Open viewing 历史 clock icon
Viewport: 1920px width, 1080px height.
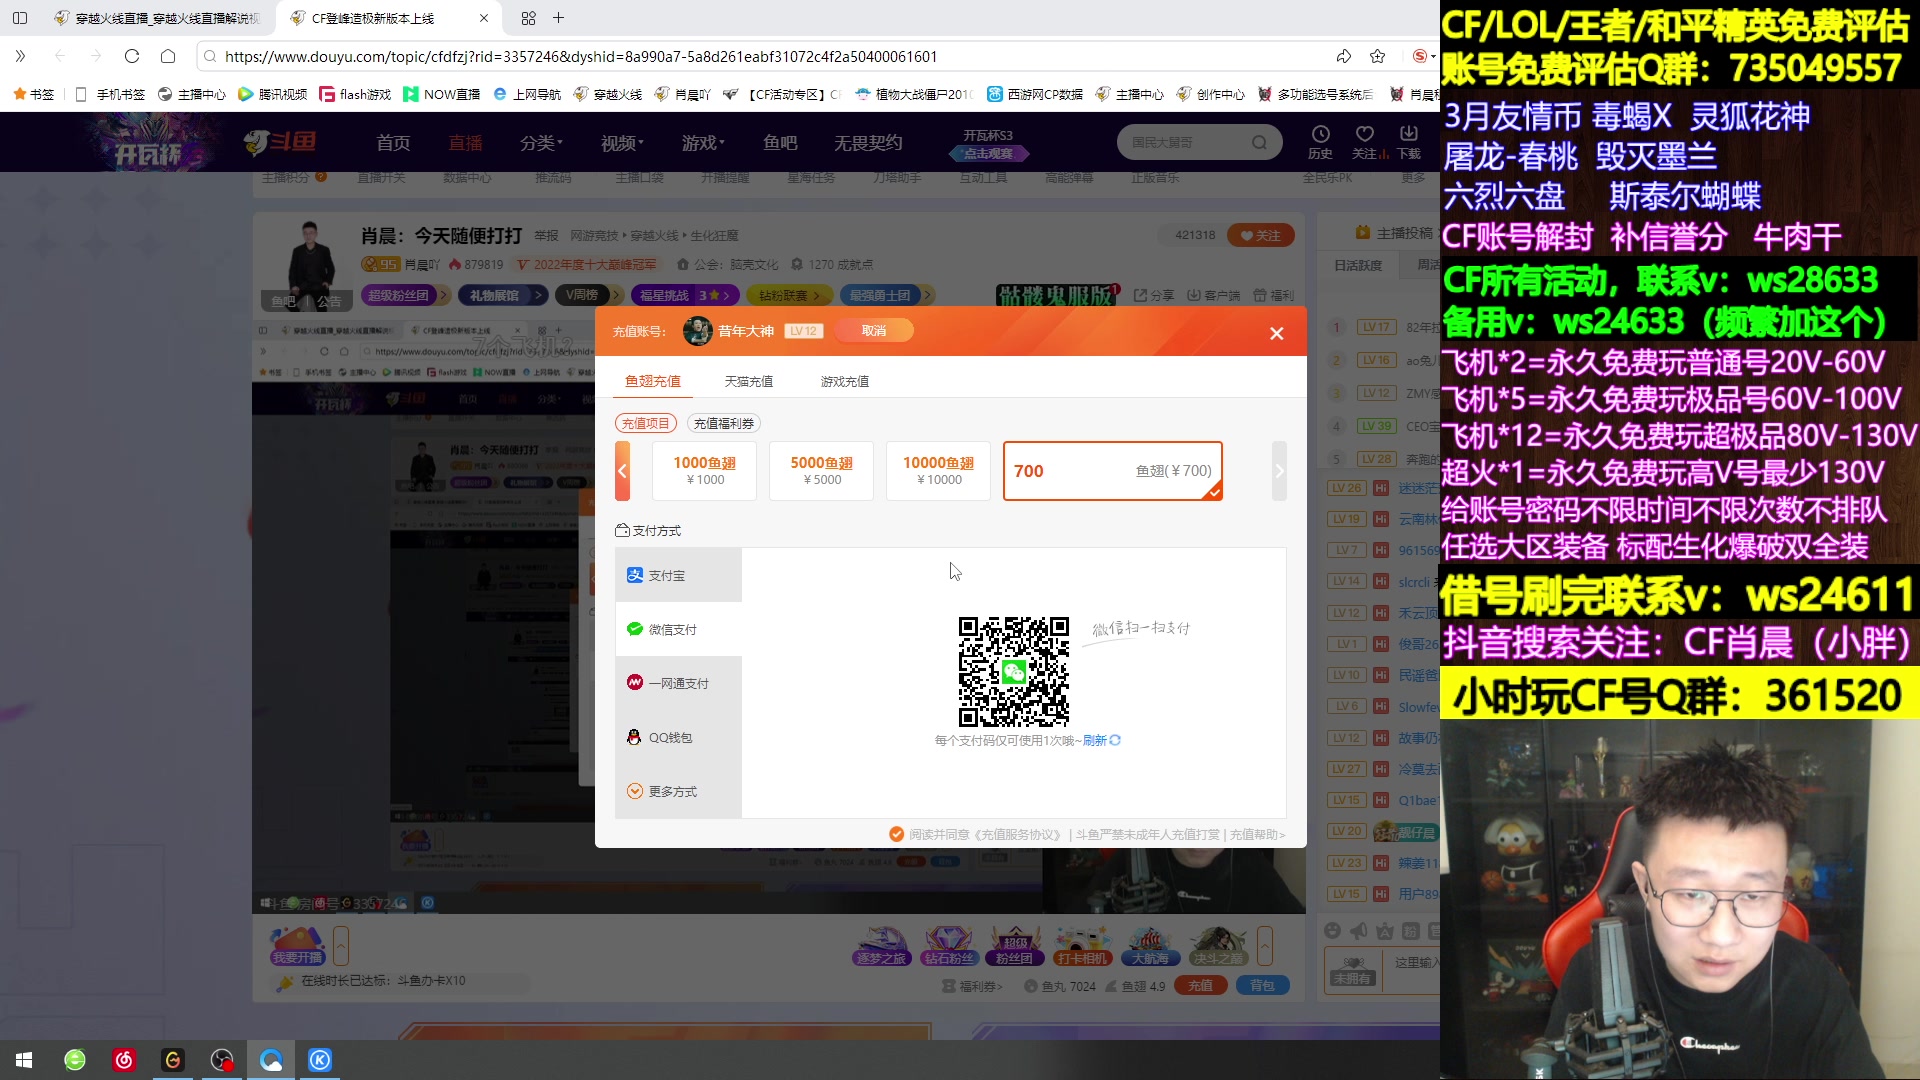tap(1320, 142)
